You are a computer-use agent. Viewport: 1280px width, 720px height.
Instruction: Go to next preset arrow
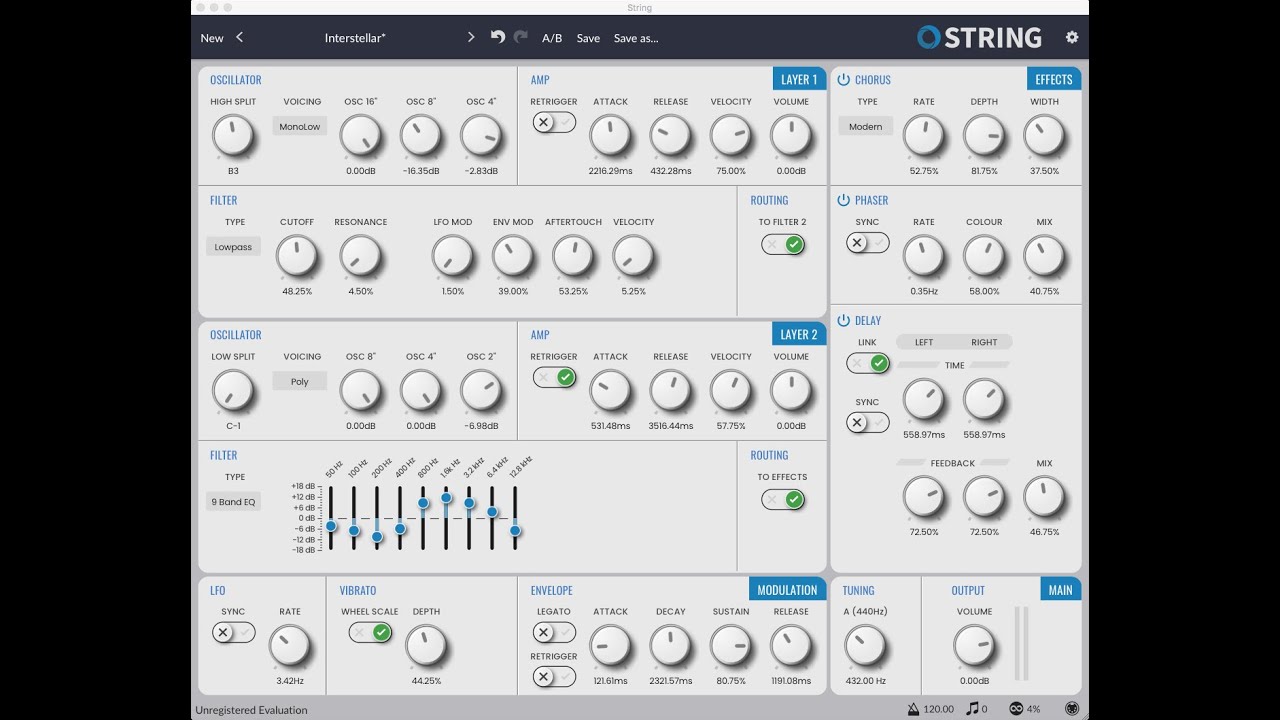point(471,38)
